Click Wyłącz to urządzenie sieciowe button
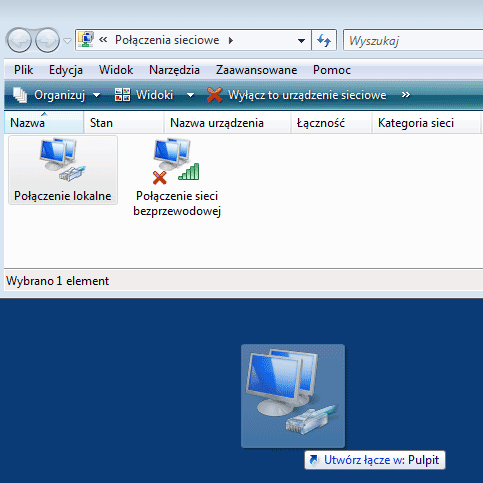Viewport: 483px width, 483px height. pyautogui.click(x=297, y=95)
